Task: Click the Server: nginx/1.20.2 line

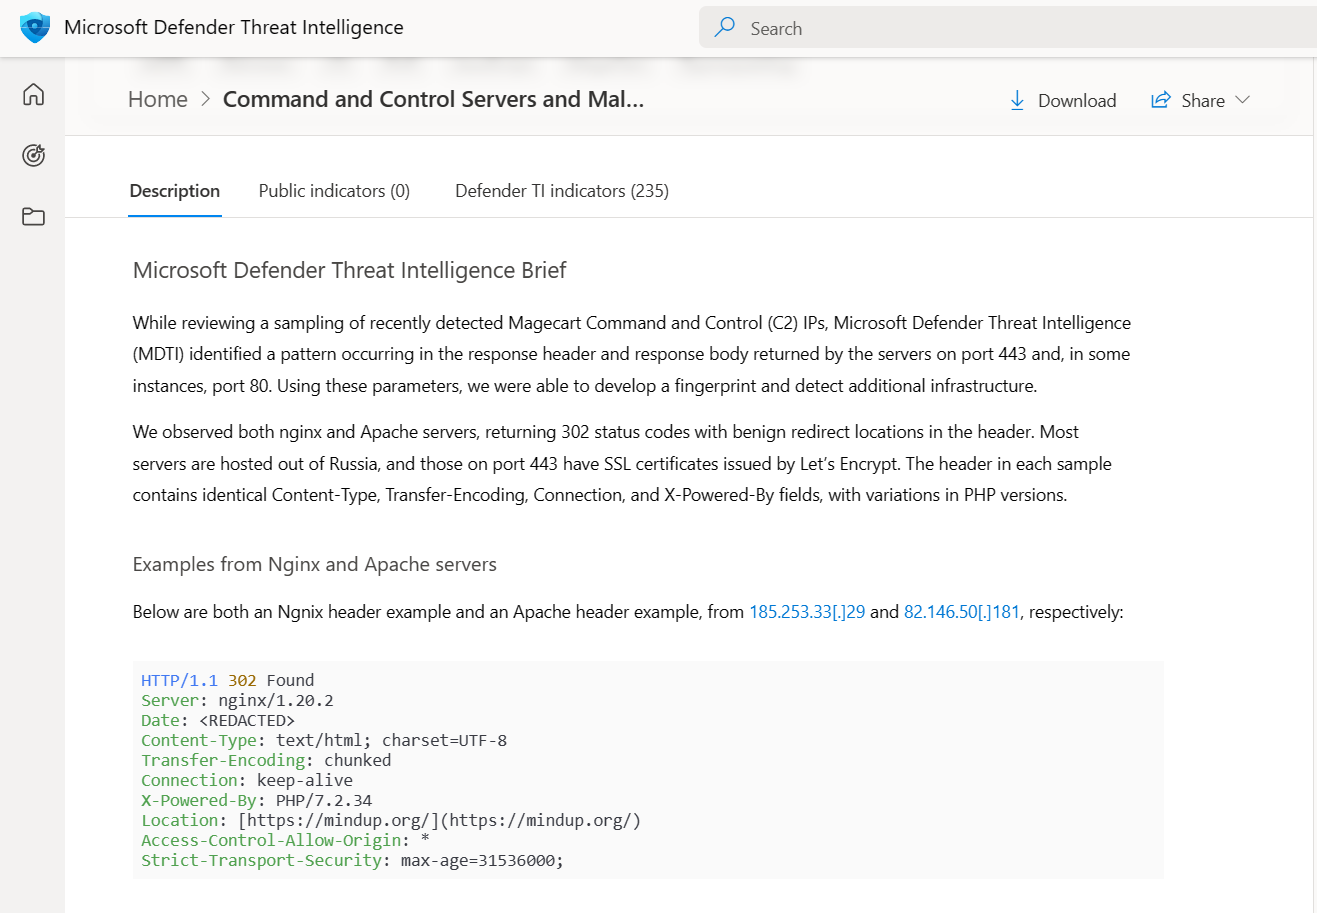Action: [x=238, y=700]
